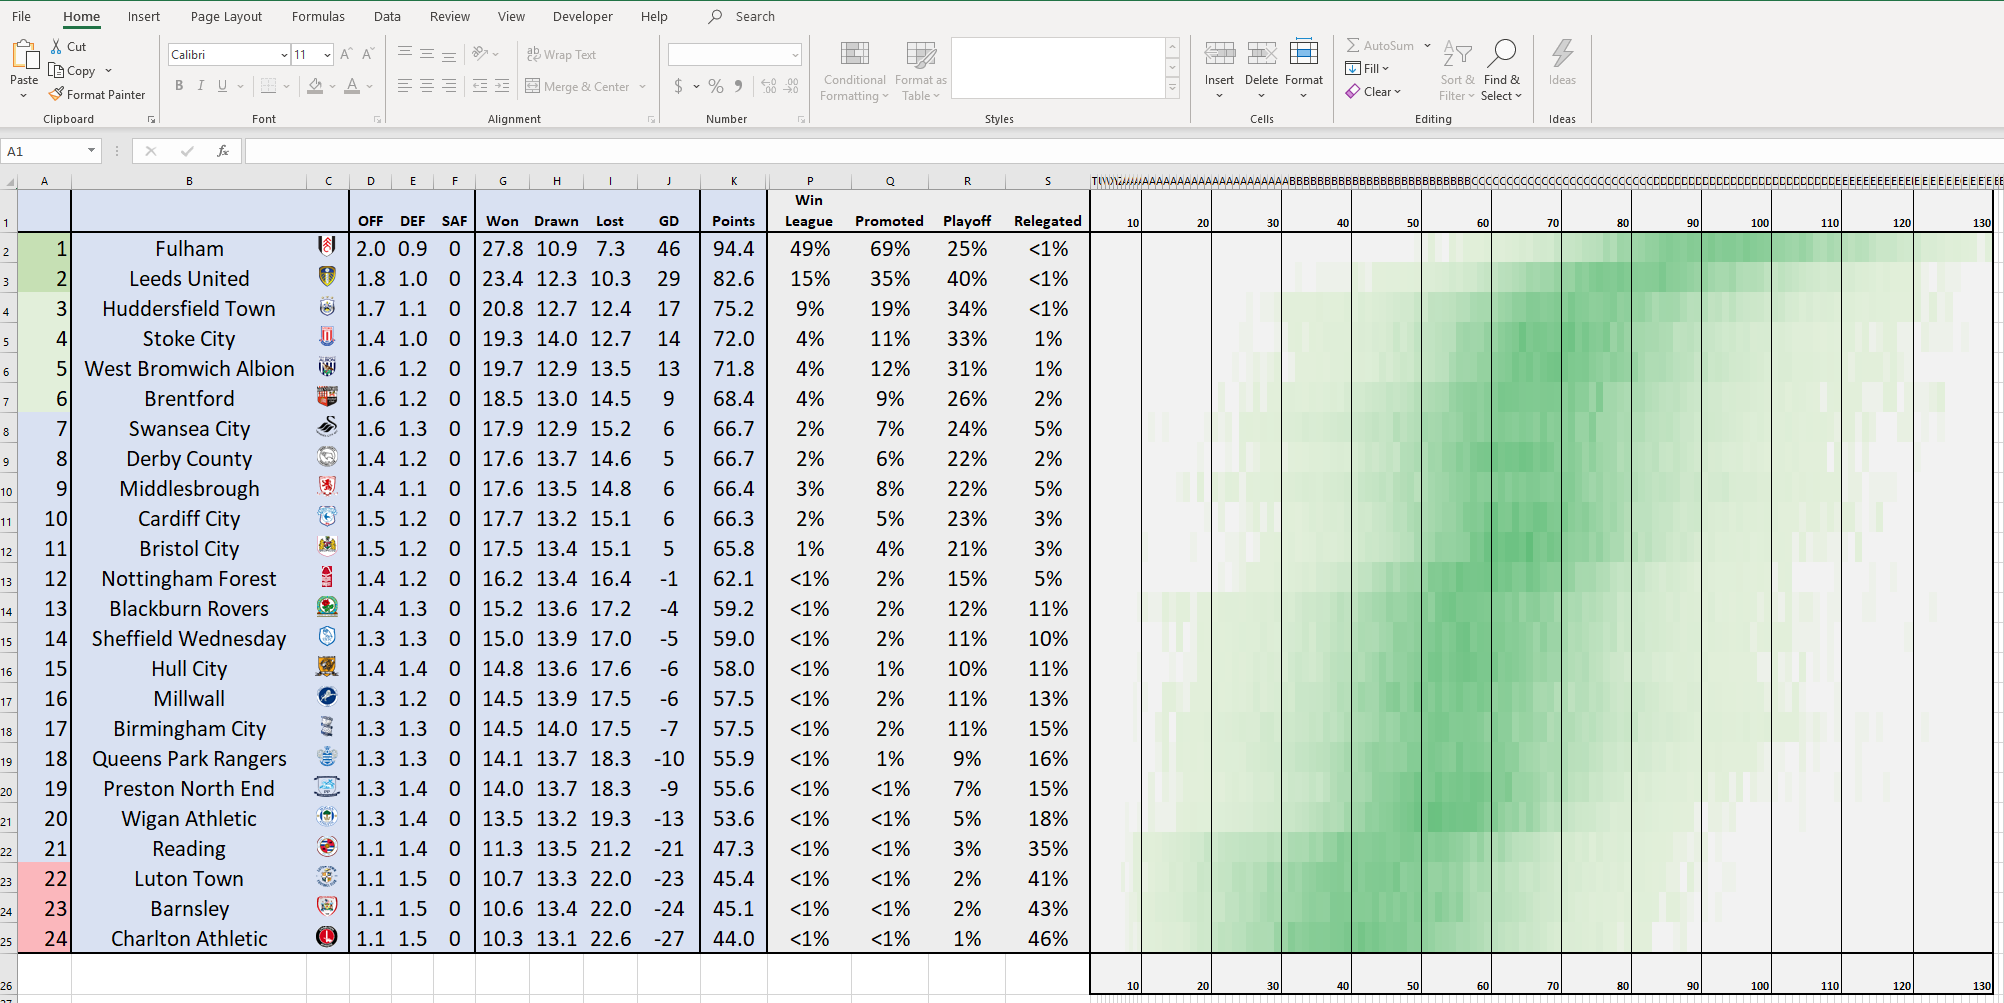The height and width of the screenshot is (1003, 2004).
Task: Click the Increase Decimal icon
Action: [768, 86]
